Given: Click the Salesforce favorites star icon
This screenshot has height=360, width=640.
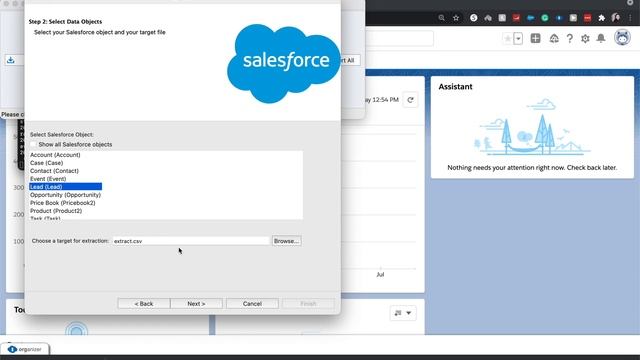Looking at the screenshot, I should pyautogui.click(x=507, y=39).
